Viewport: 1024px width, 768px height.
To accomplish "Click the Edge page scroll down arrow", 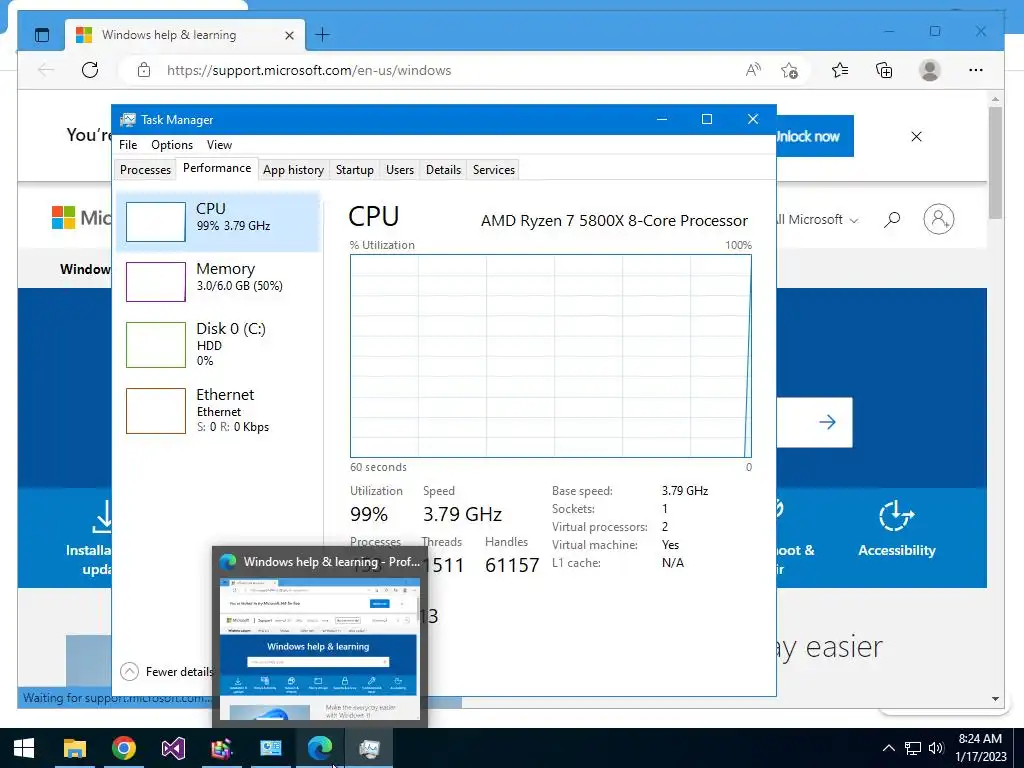I will [x=995, y=699].
